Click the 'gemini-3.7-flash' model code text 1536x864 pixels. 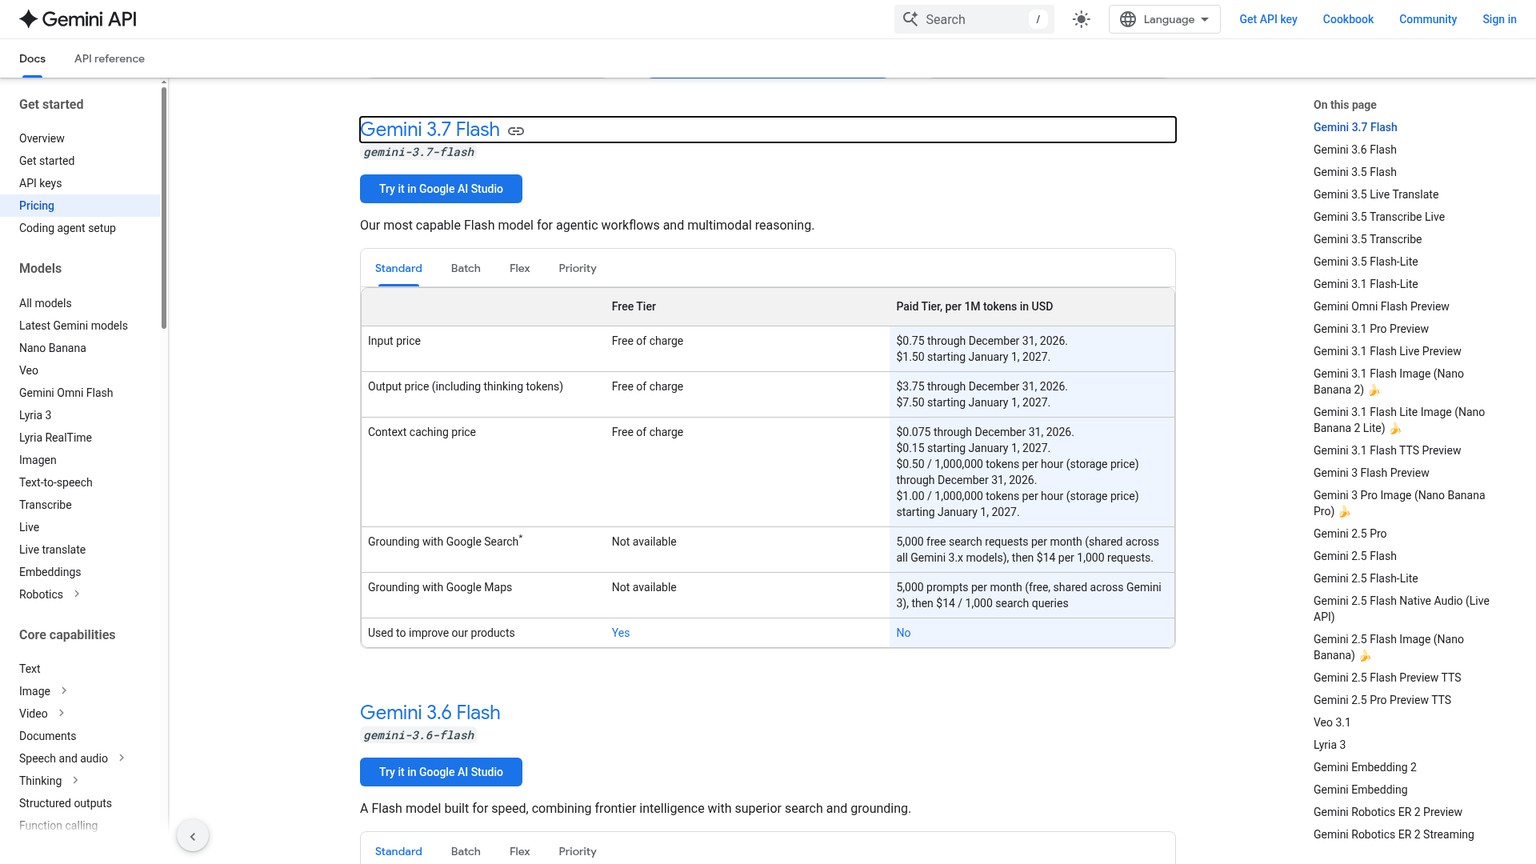pos(419,152)
